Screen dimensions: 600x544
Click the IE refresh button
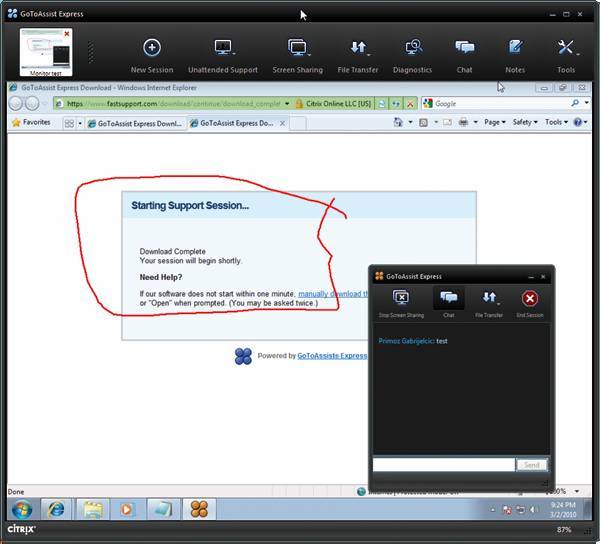coord(395,104)
